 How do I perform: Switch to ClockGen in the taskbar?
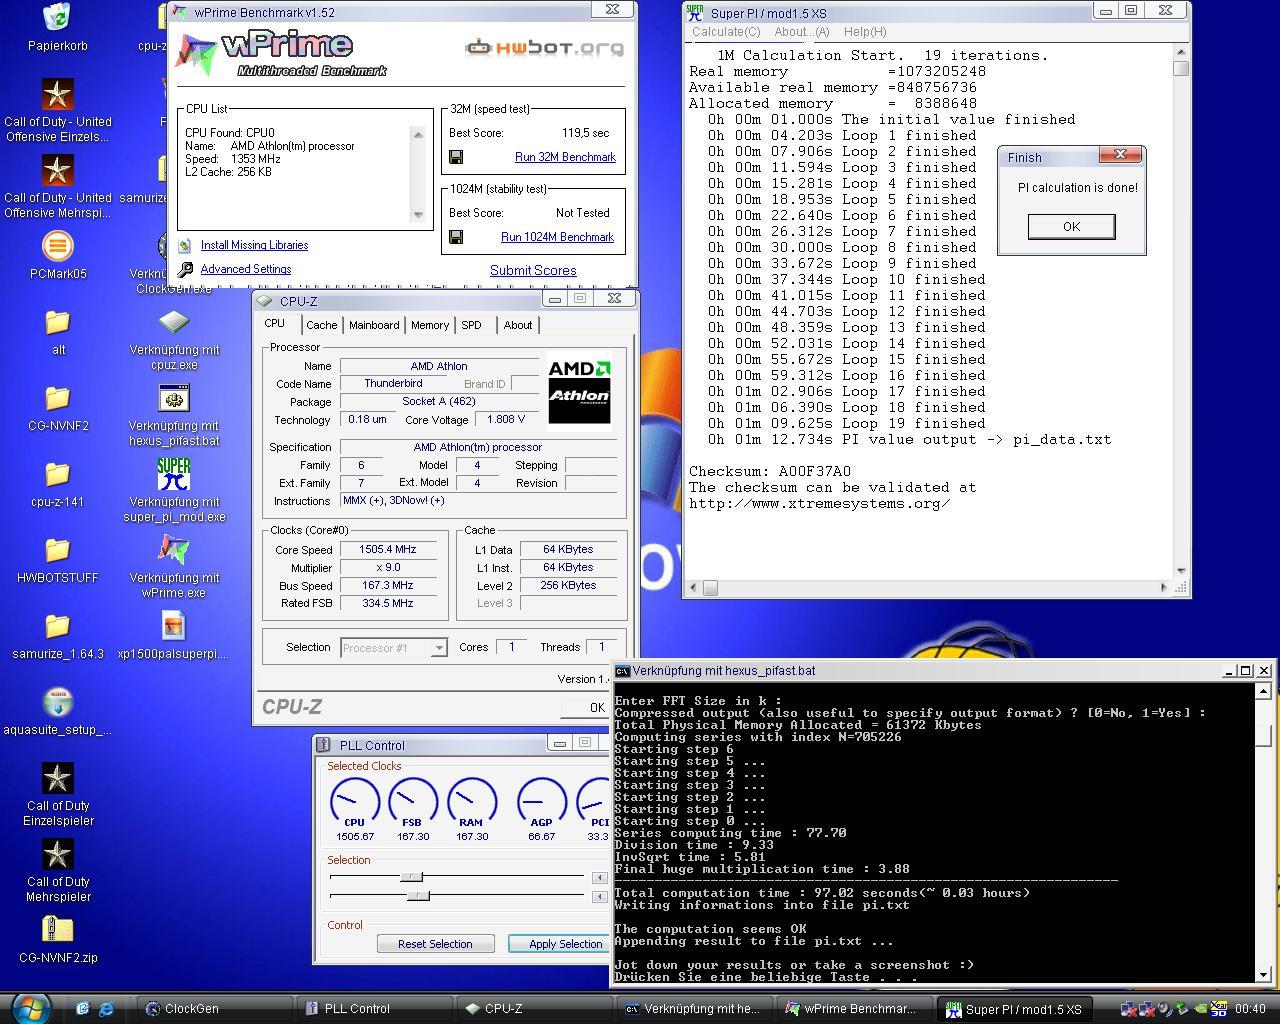click(x=214, y=1009)
